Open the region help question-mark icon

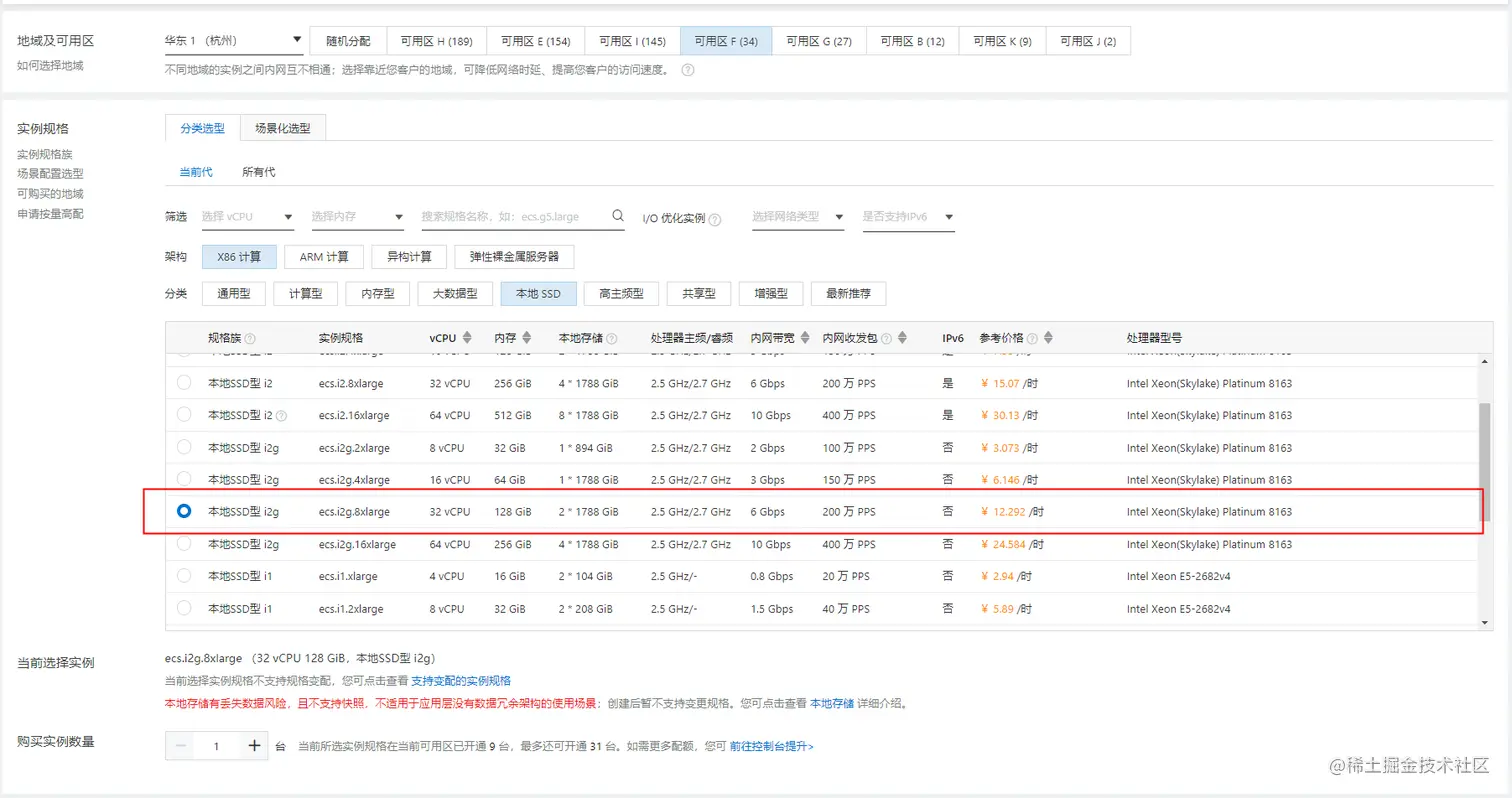click(x=687, y=70)
